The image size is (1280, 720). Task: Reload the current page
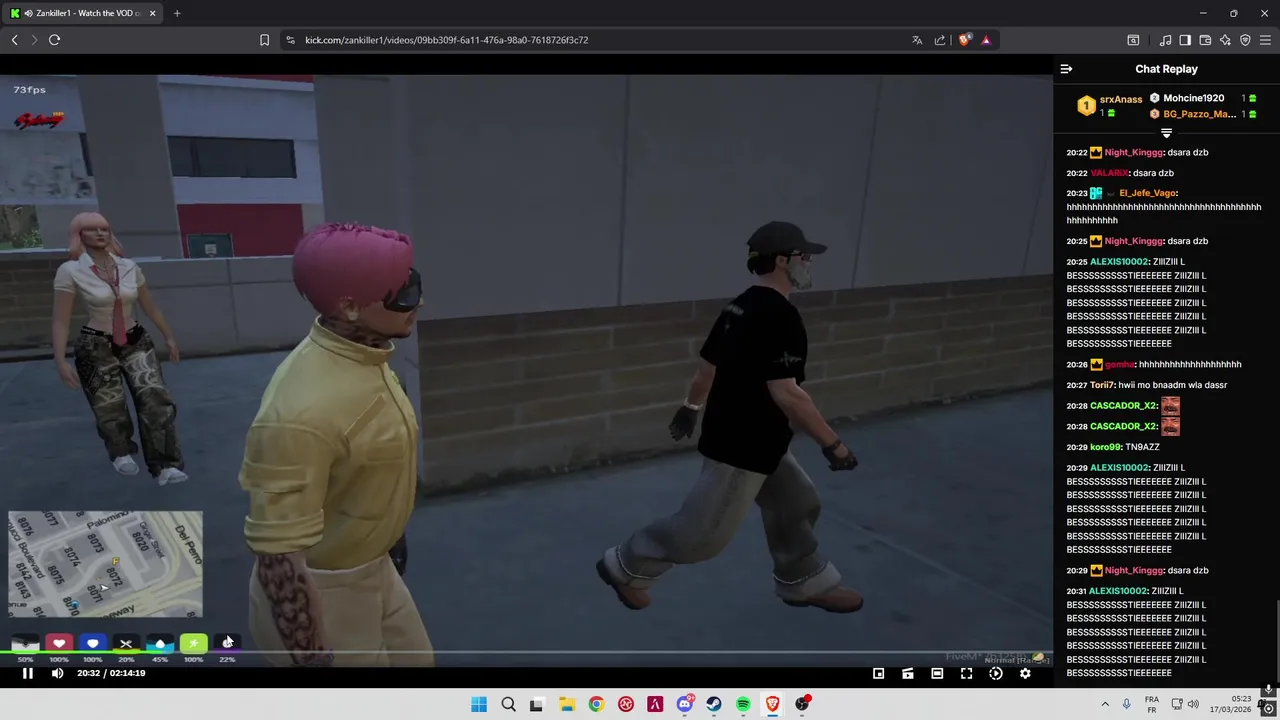(x=54, y=40)
